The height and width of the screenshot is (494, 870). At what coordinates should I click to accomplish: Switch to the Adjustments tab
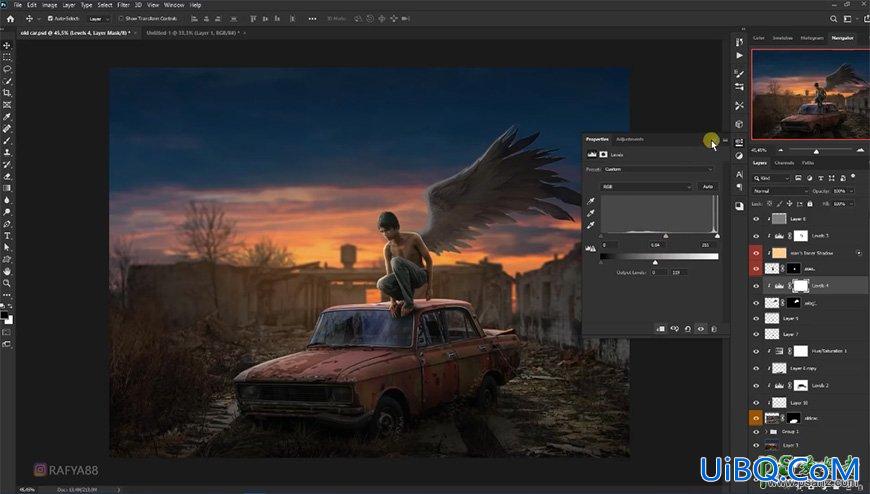point(630,139)
